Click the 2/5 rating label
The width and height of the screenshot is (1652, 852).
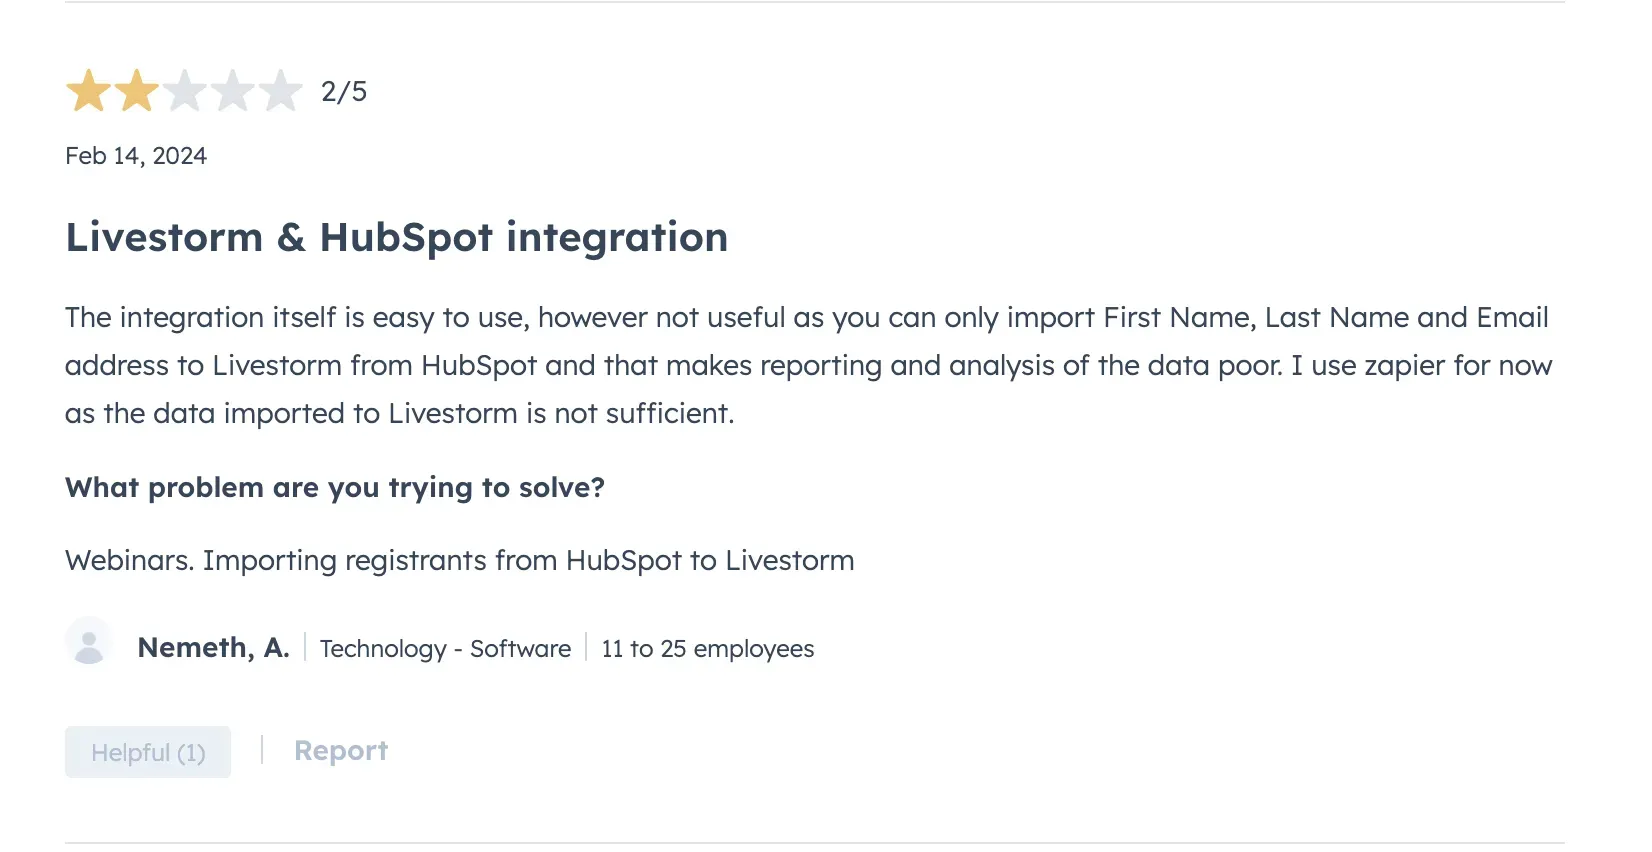point(343,91)
